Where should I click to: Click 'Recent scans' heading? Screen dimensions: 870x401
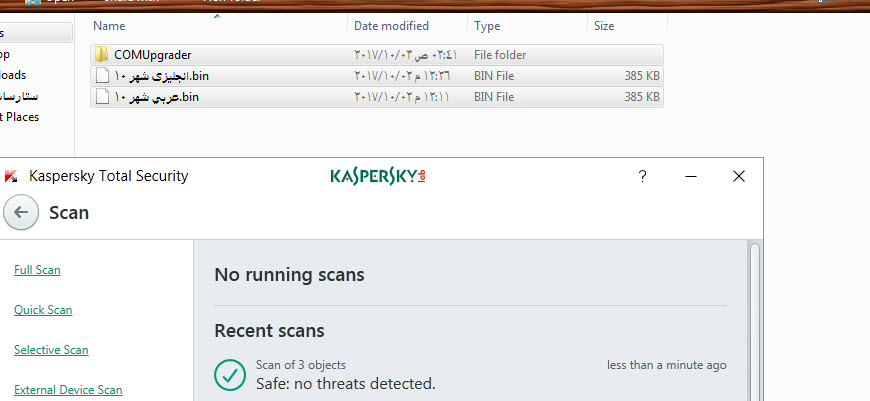point(269,331)
